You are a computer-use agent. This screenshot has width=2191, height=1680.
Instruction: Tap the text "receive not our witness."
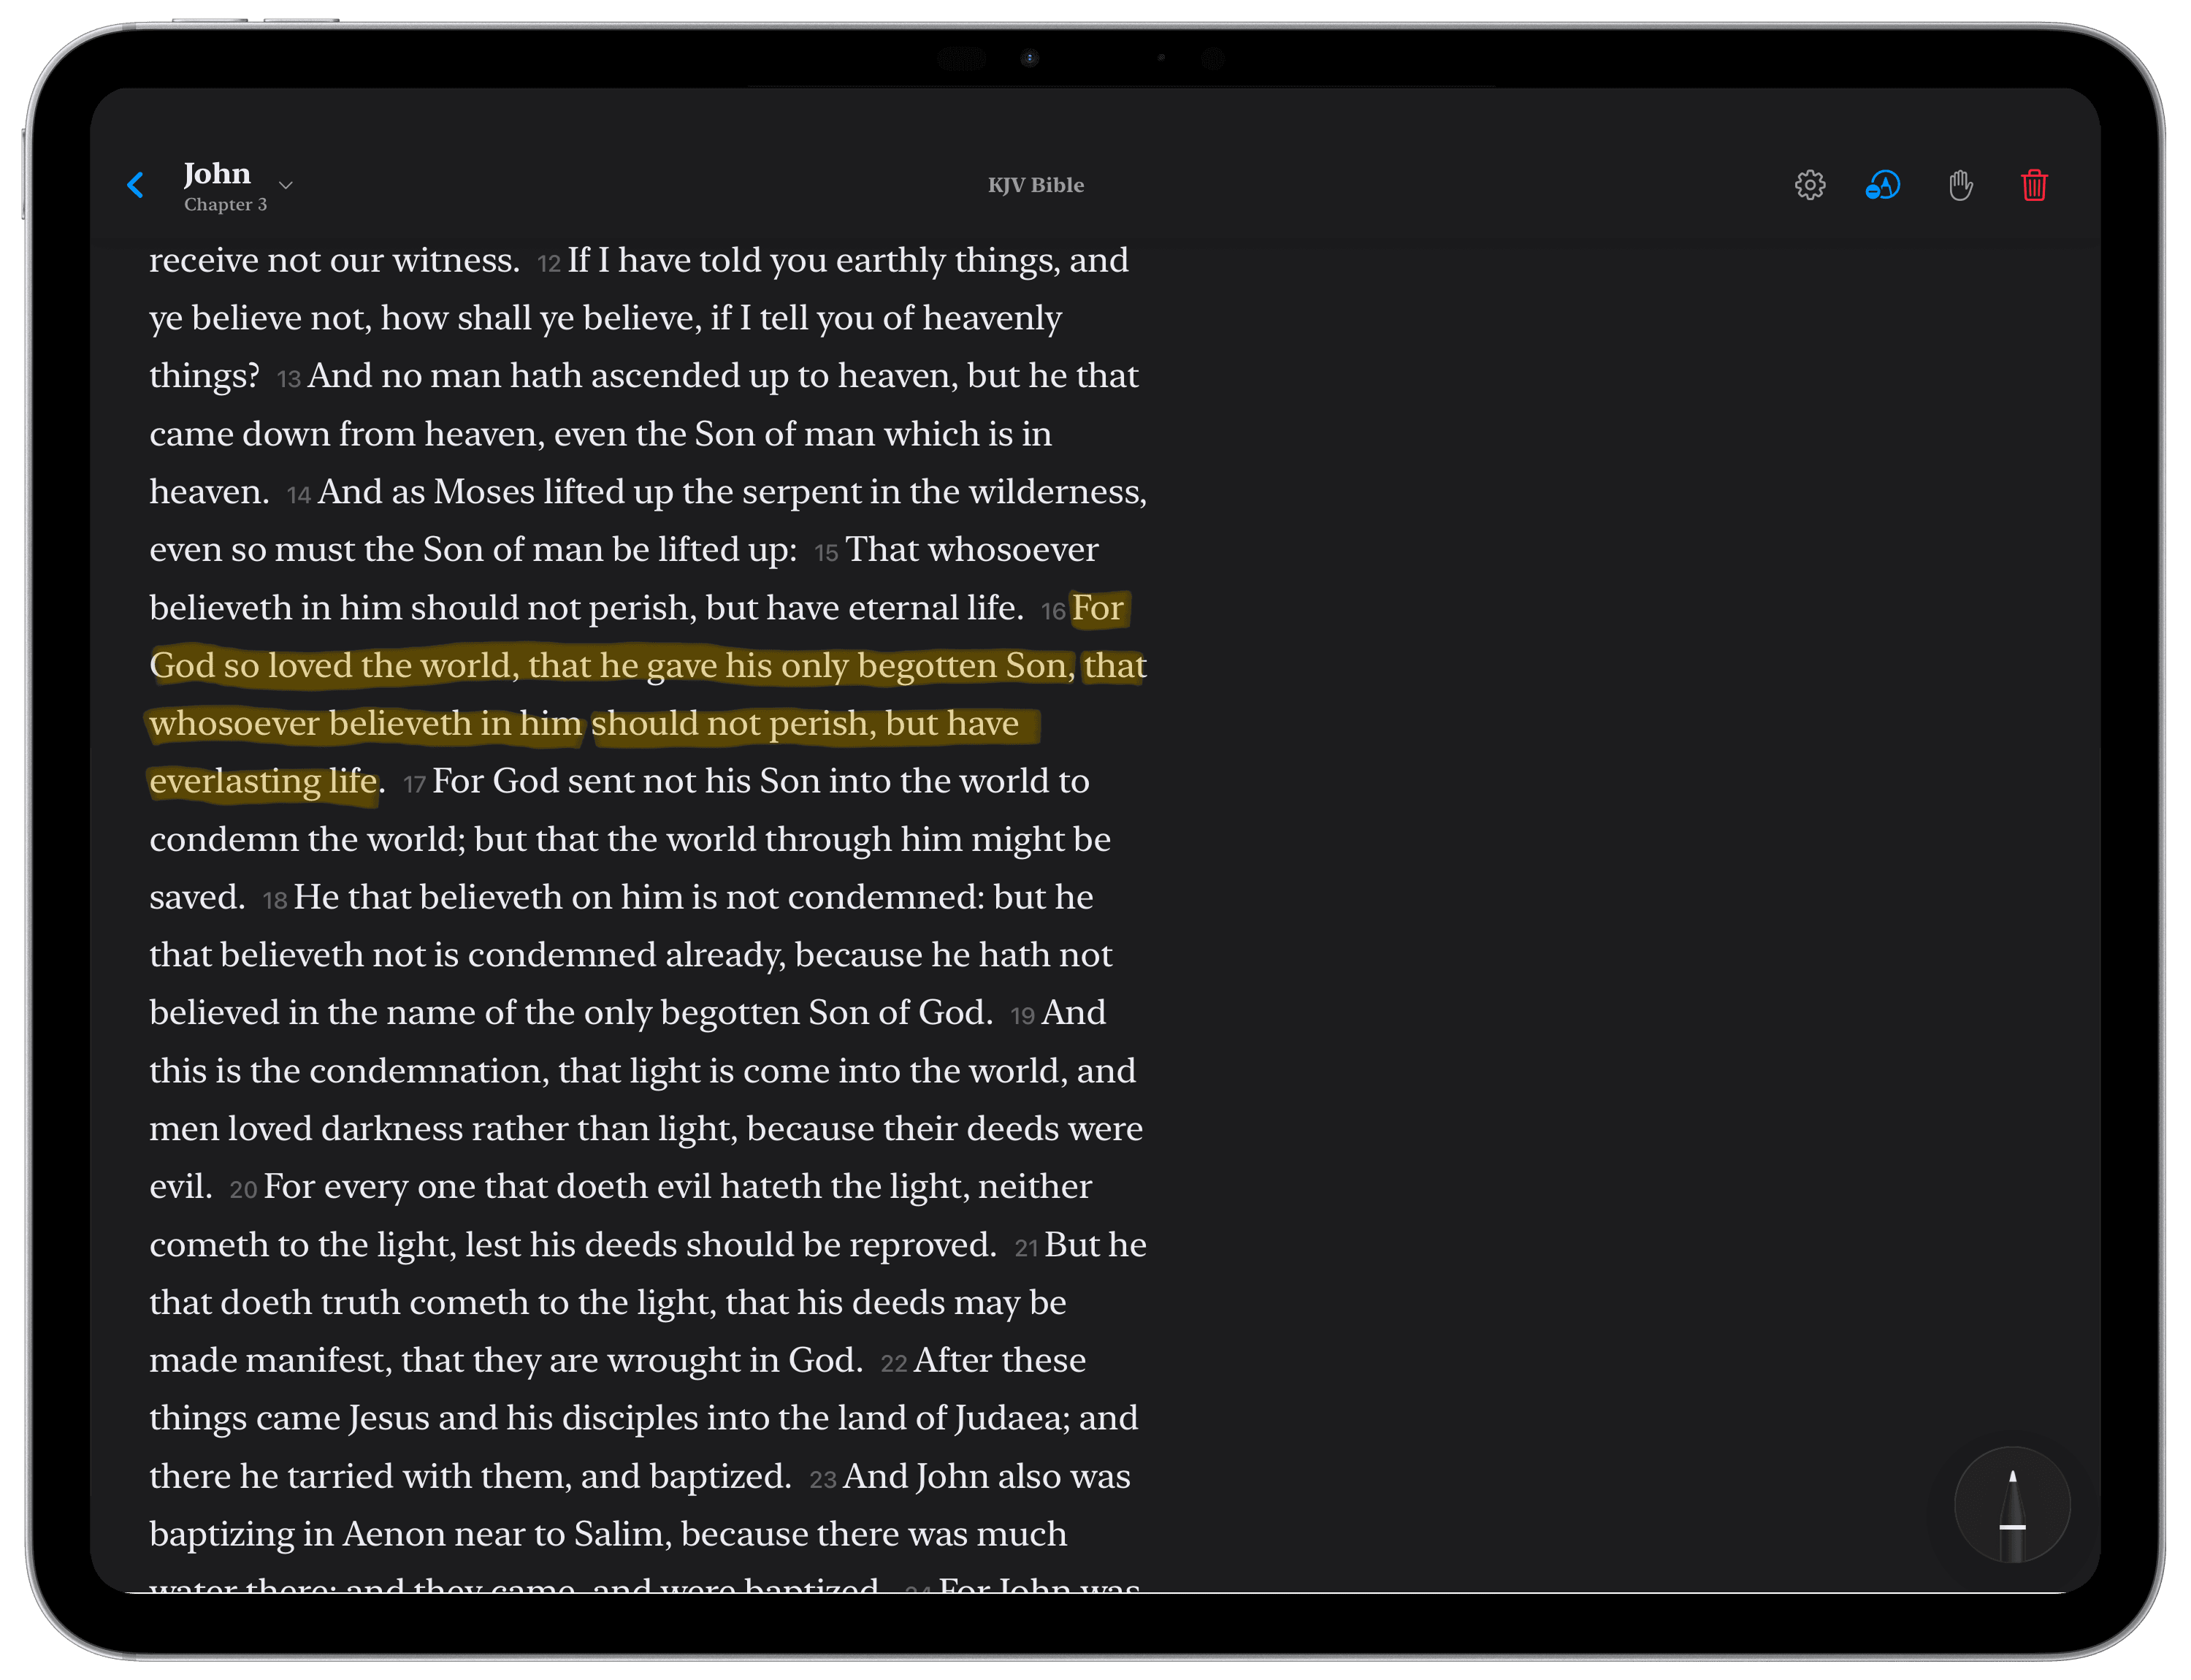pos(334,260)
